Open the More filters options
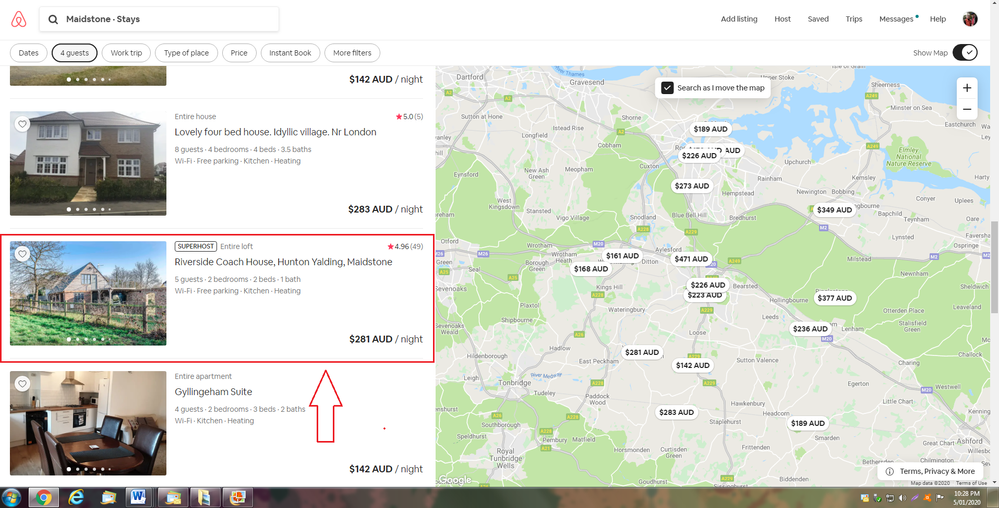This screenshot has height=508, width=999. pos(352,53)
